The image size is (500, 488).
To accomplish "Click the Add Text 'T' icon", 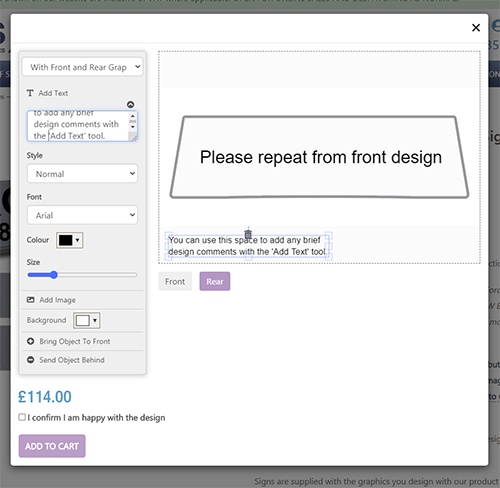I will tap(30, 93).
